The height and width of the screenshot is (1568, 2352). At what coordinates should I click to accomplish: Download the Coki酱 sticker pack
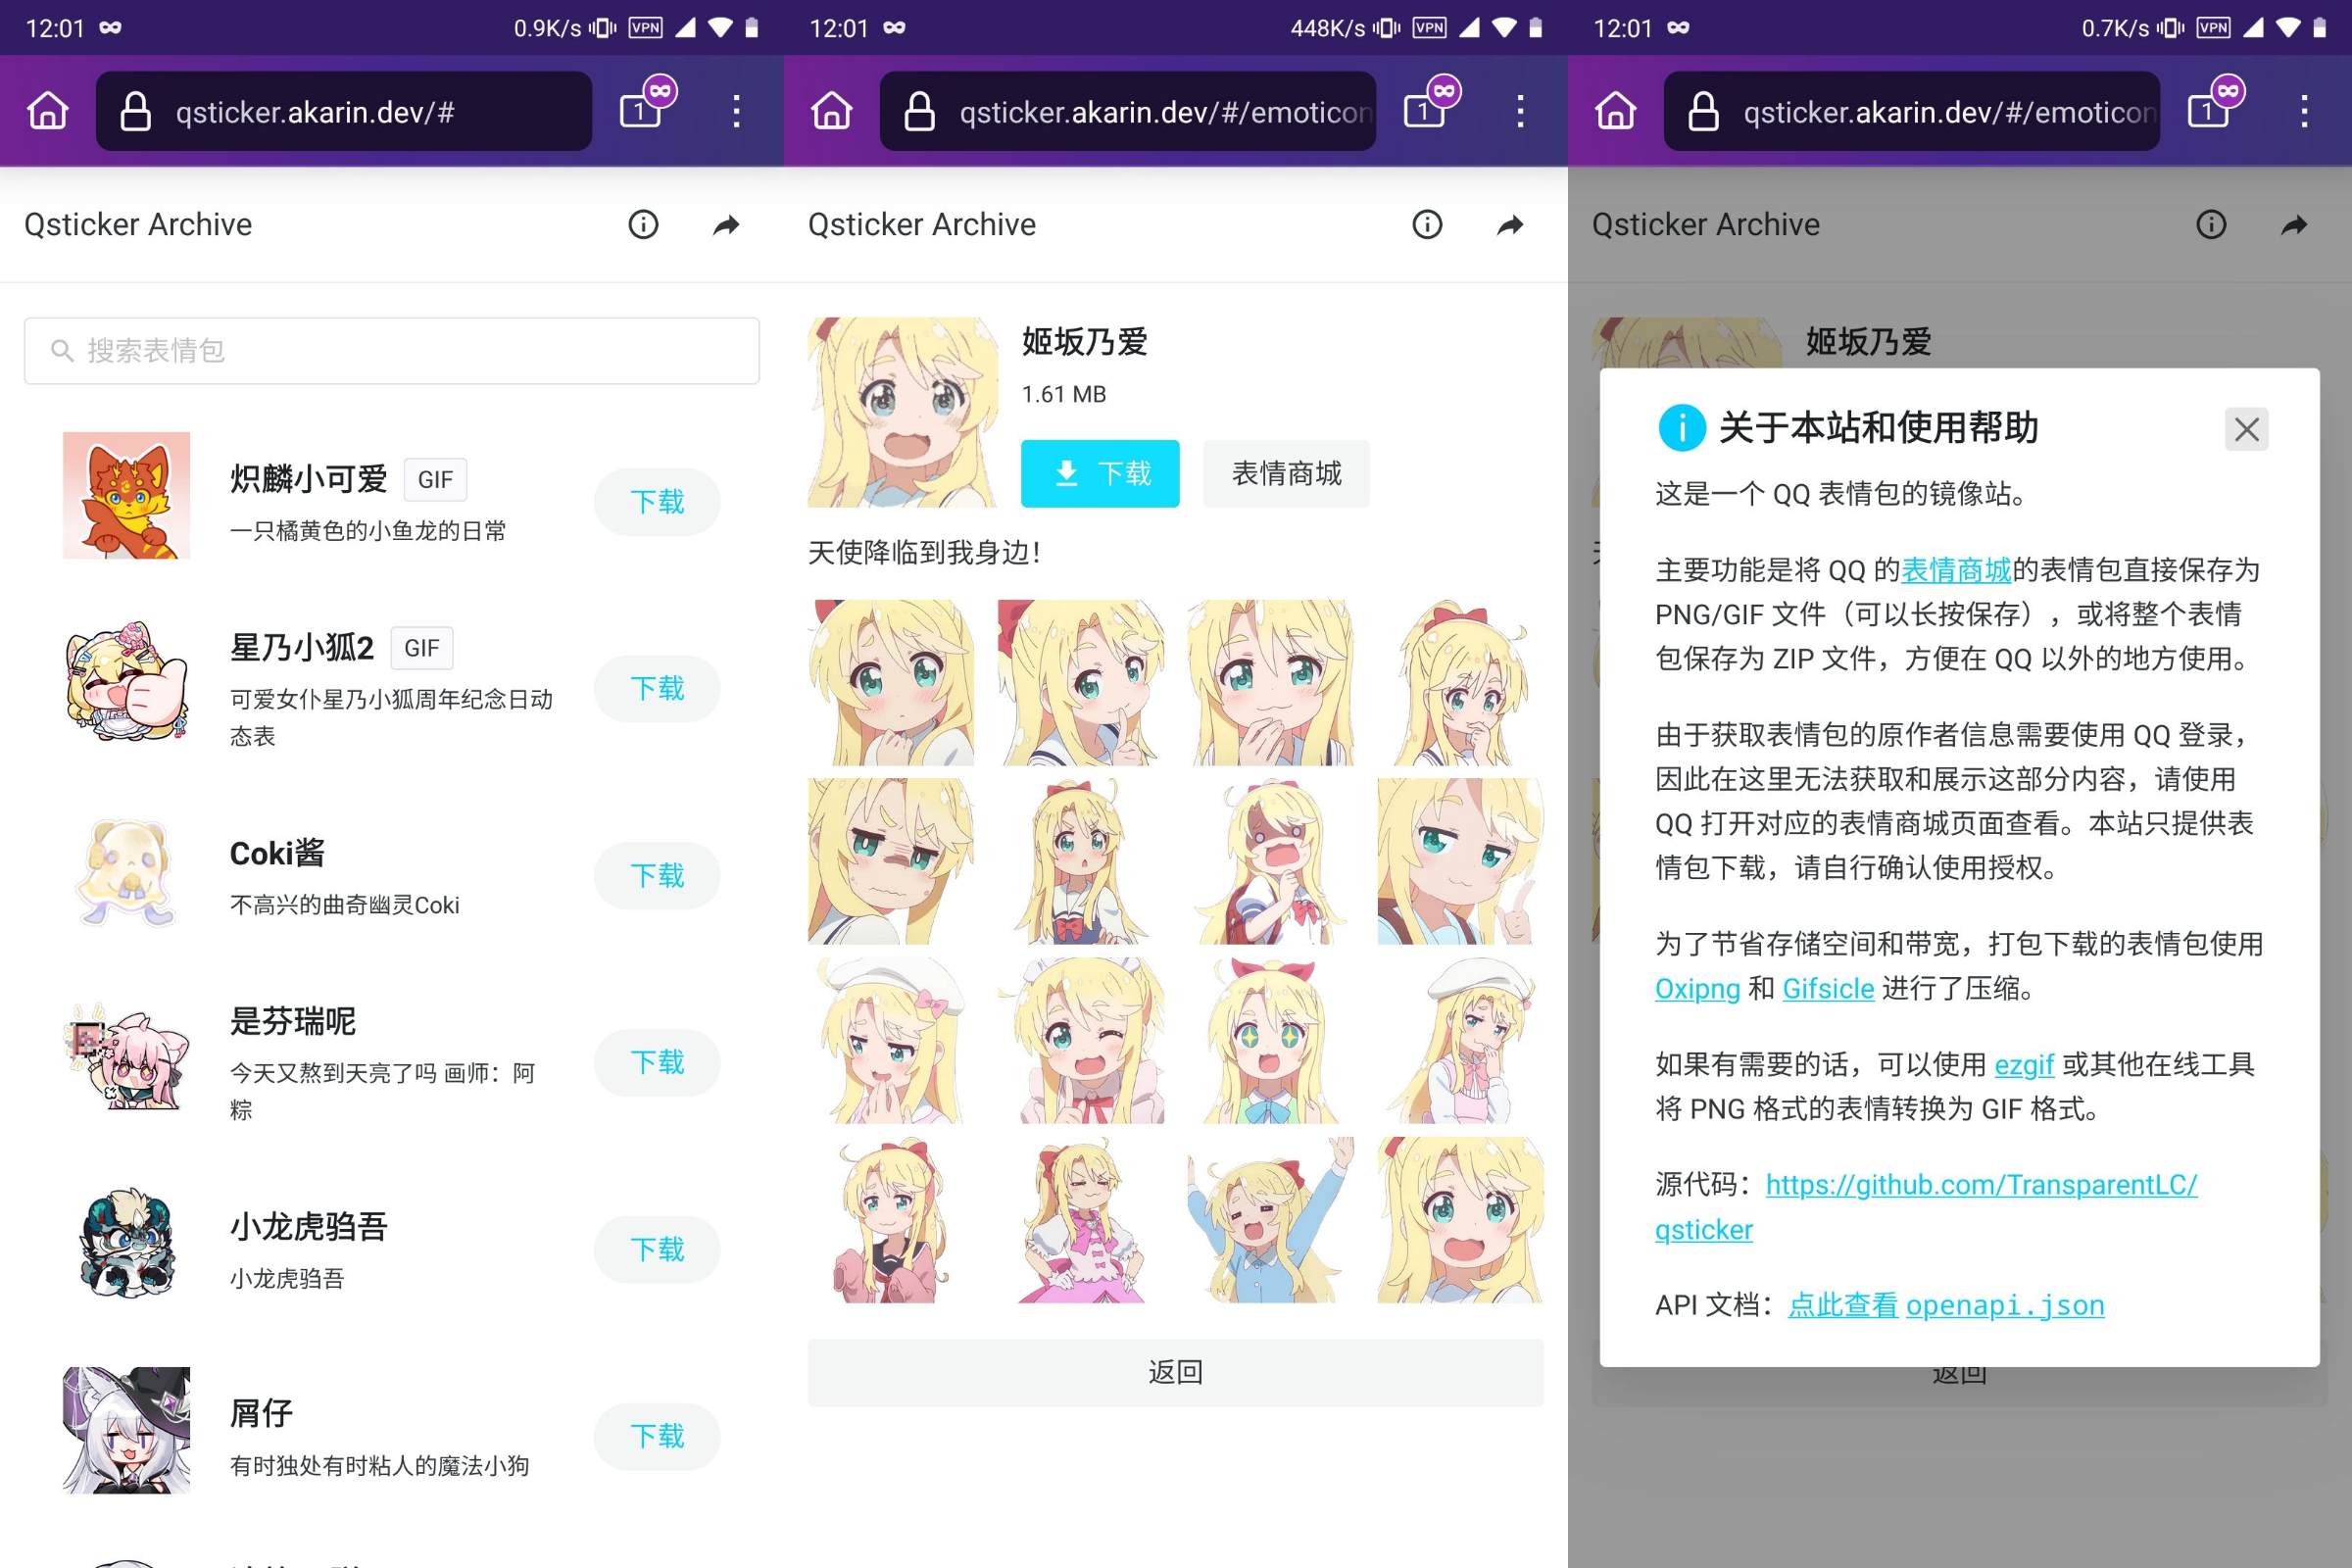[x=656, y=875]
